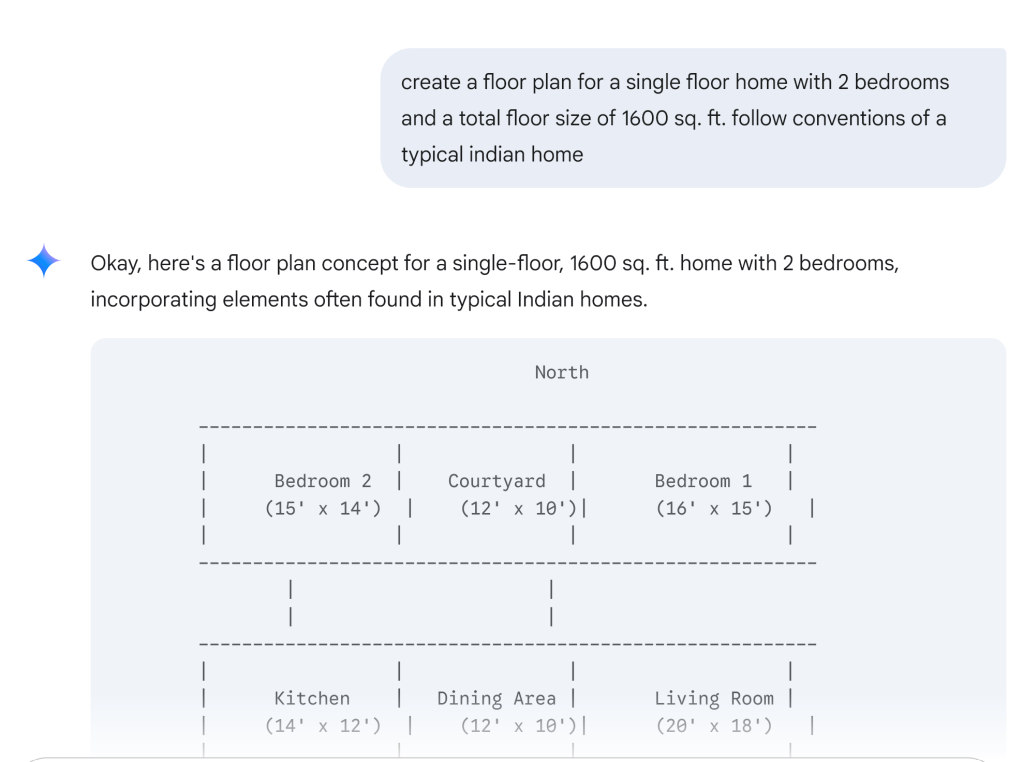Viewport: 1023px width, 762px height.
Task: Click the Dining Area label
Action: pos(496,698)
